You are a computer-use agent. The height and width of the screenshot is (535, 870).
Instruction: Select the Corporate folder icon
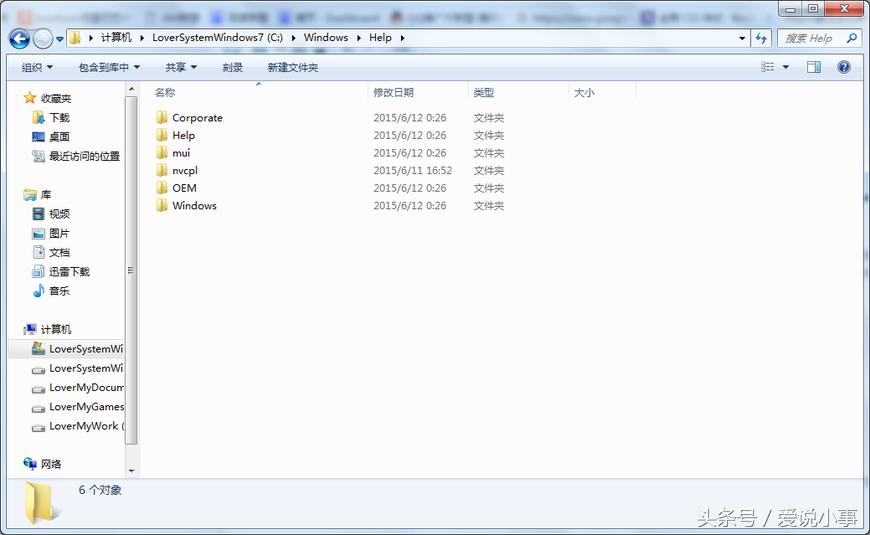[x=161, y=117]
